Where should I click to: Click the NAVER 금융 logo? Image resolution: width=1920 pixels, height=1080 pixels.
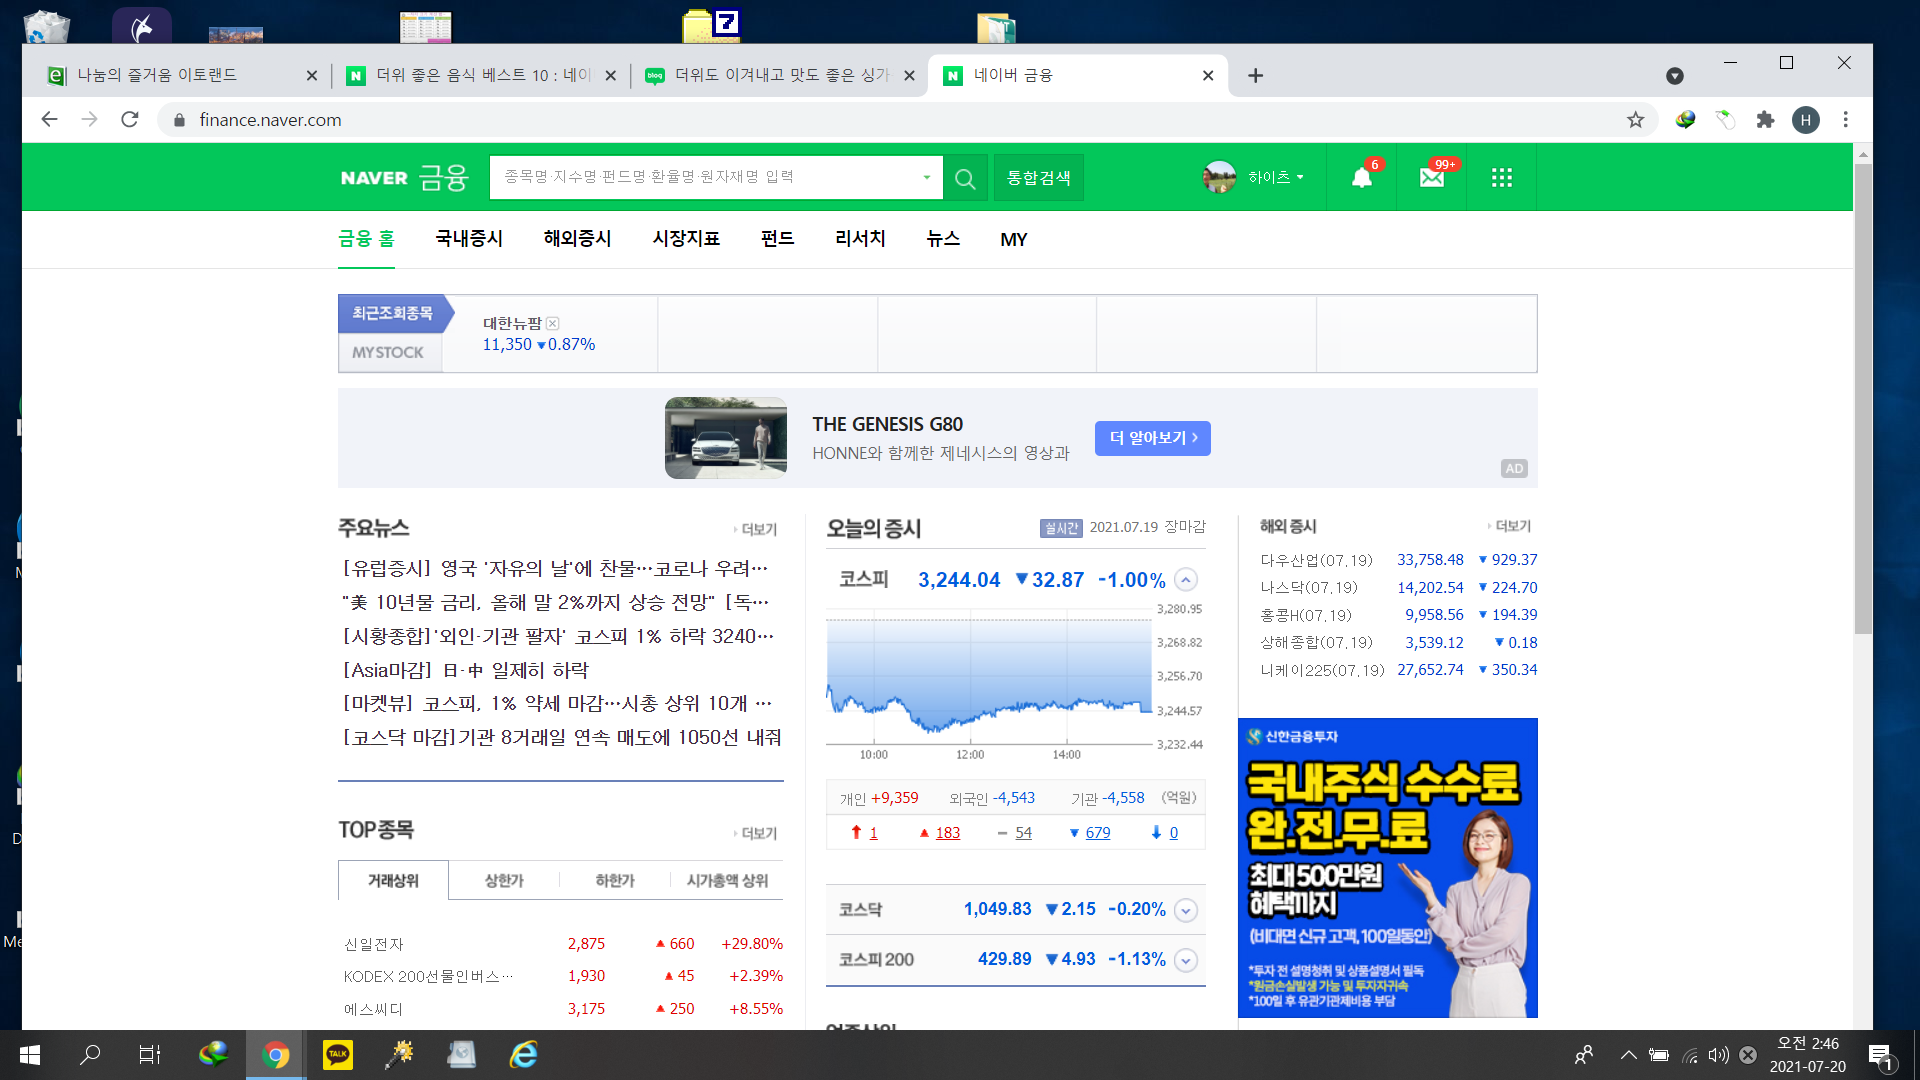(404, 177)
